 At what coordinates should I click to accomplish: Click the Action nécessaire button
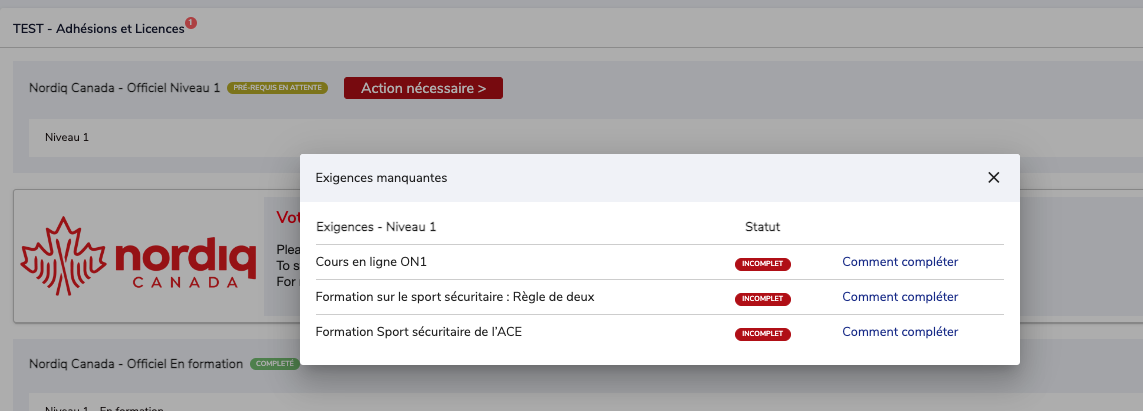pyautogui.click(x=424, y=88)
